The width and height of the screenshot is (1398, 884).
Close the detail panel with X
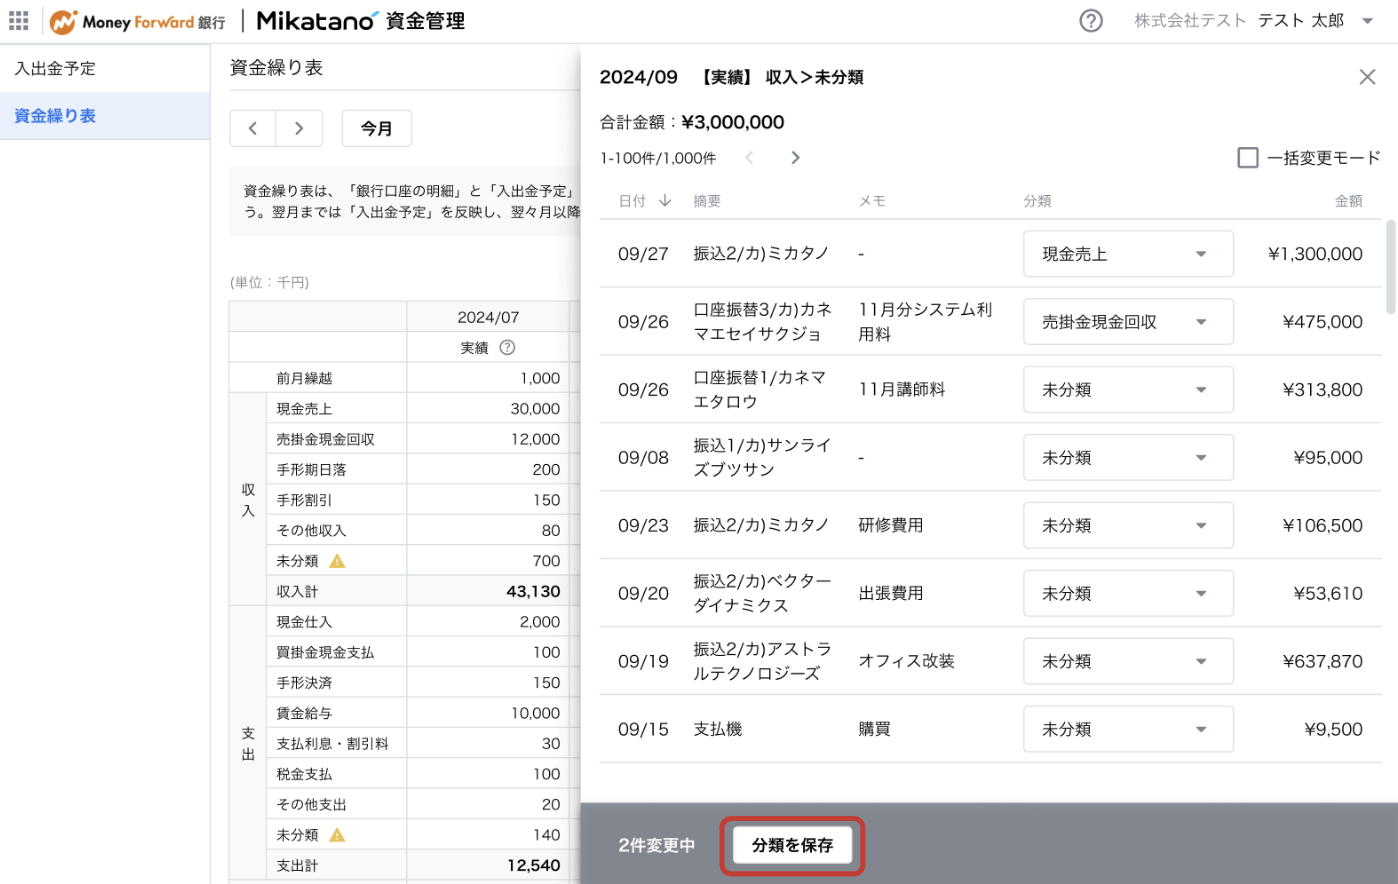(x=1367, y=77)
